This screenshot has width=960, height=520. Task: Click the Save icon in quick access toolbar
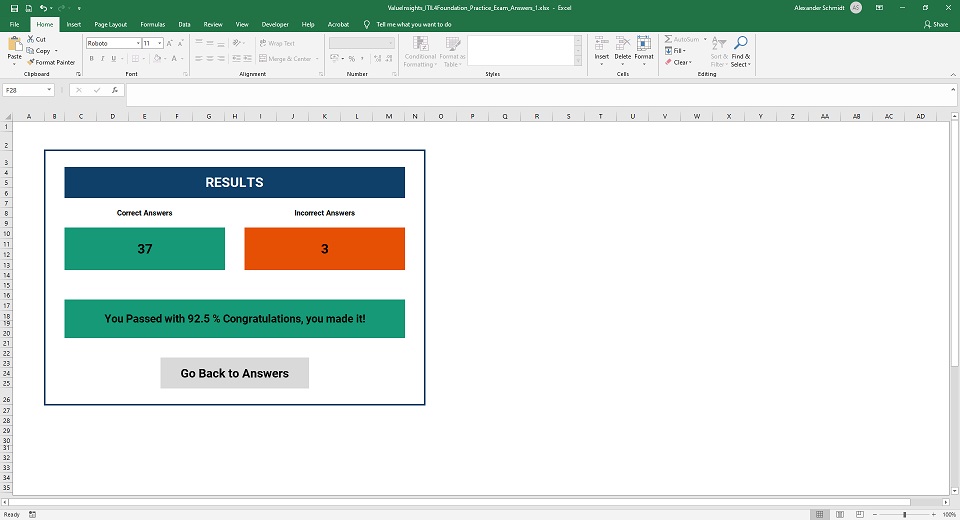pyautogui.click(x=15, y=8)
